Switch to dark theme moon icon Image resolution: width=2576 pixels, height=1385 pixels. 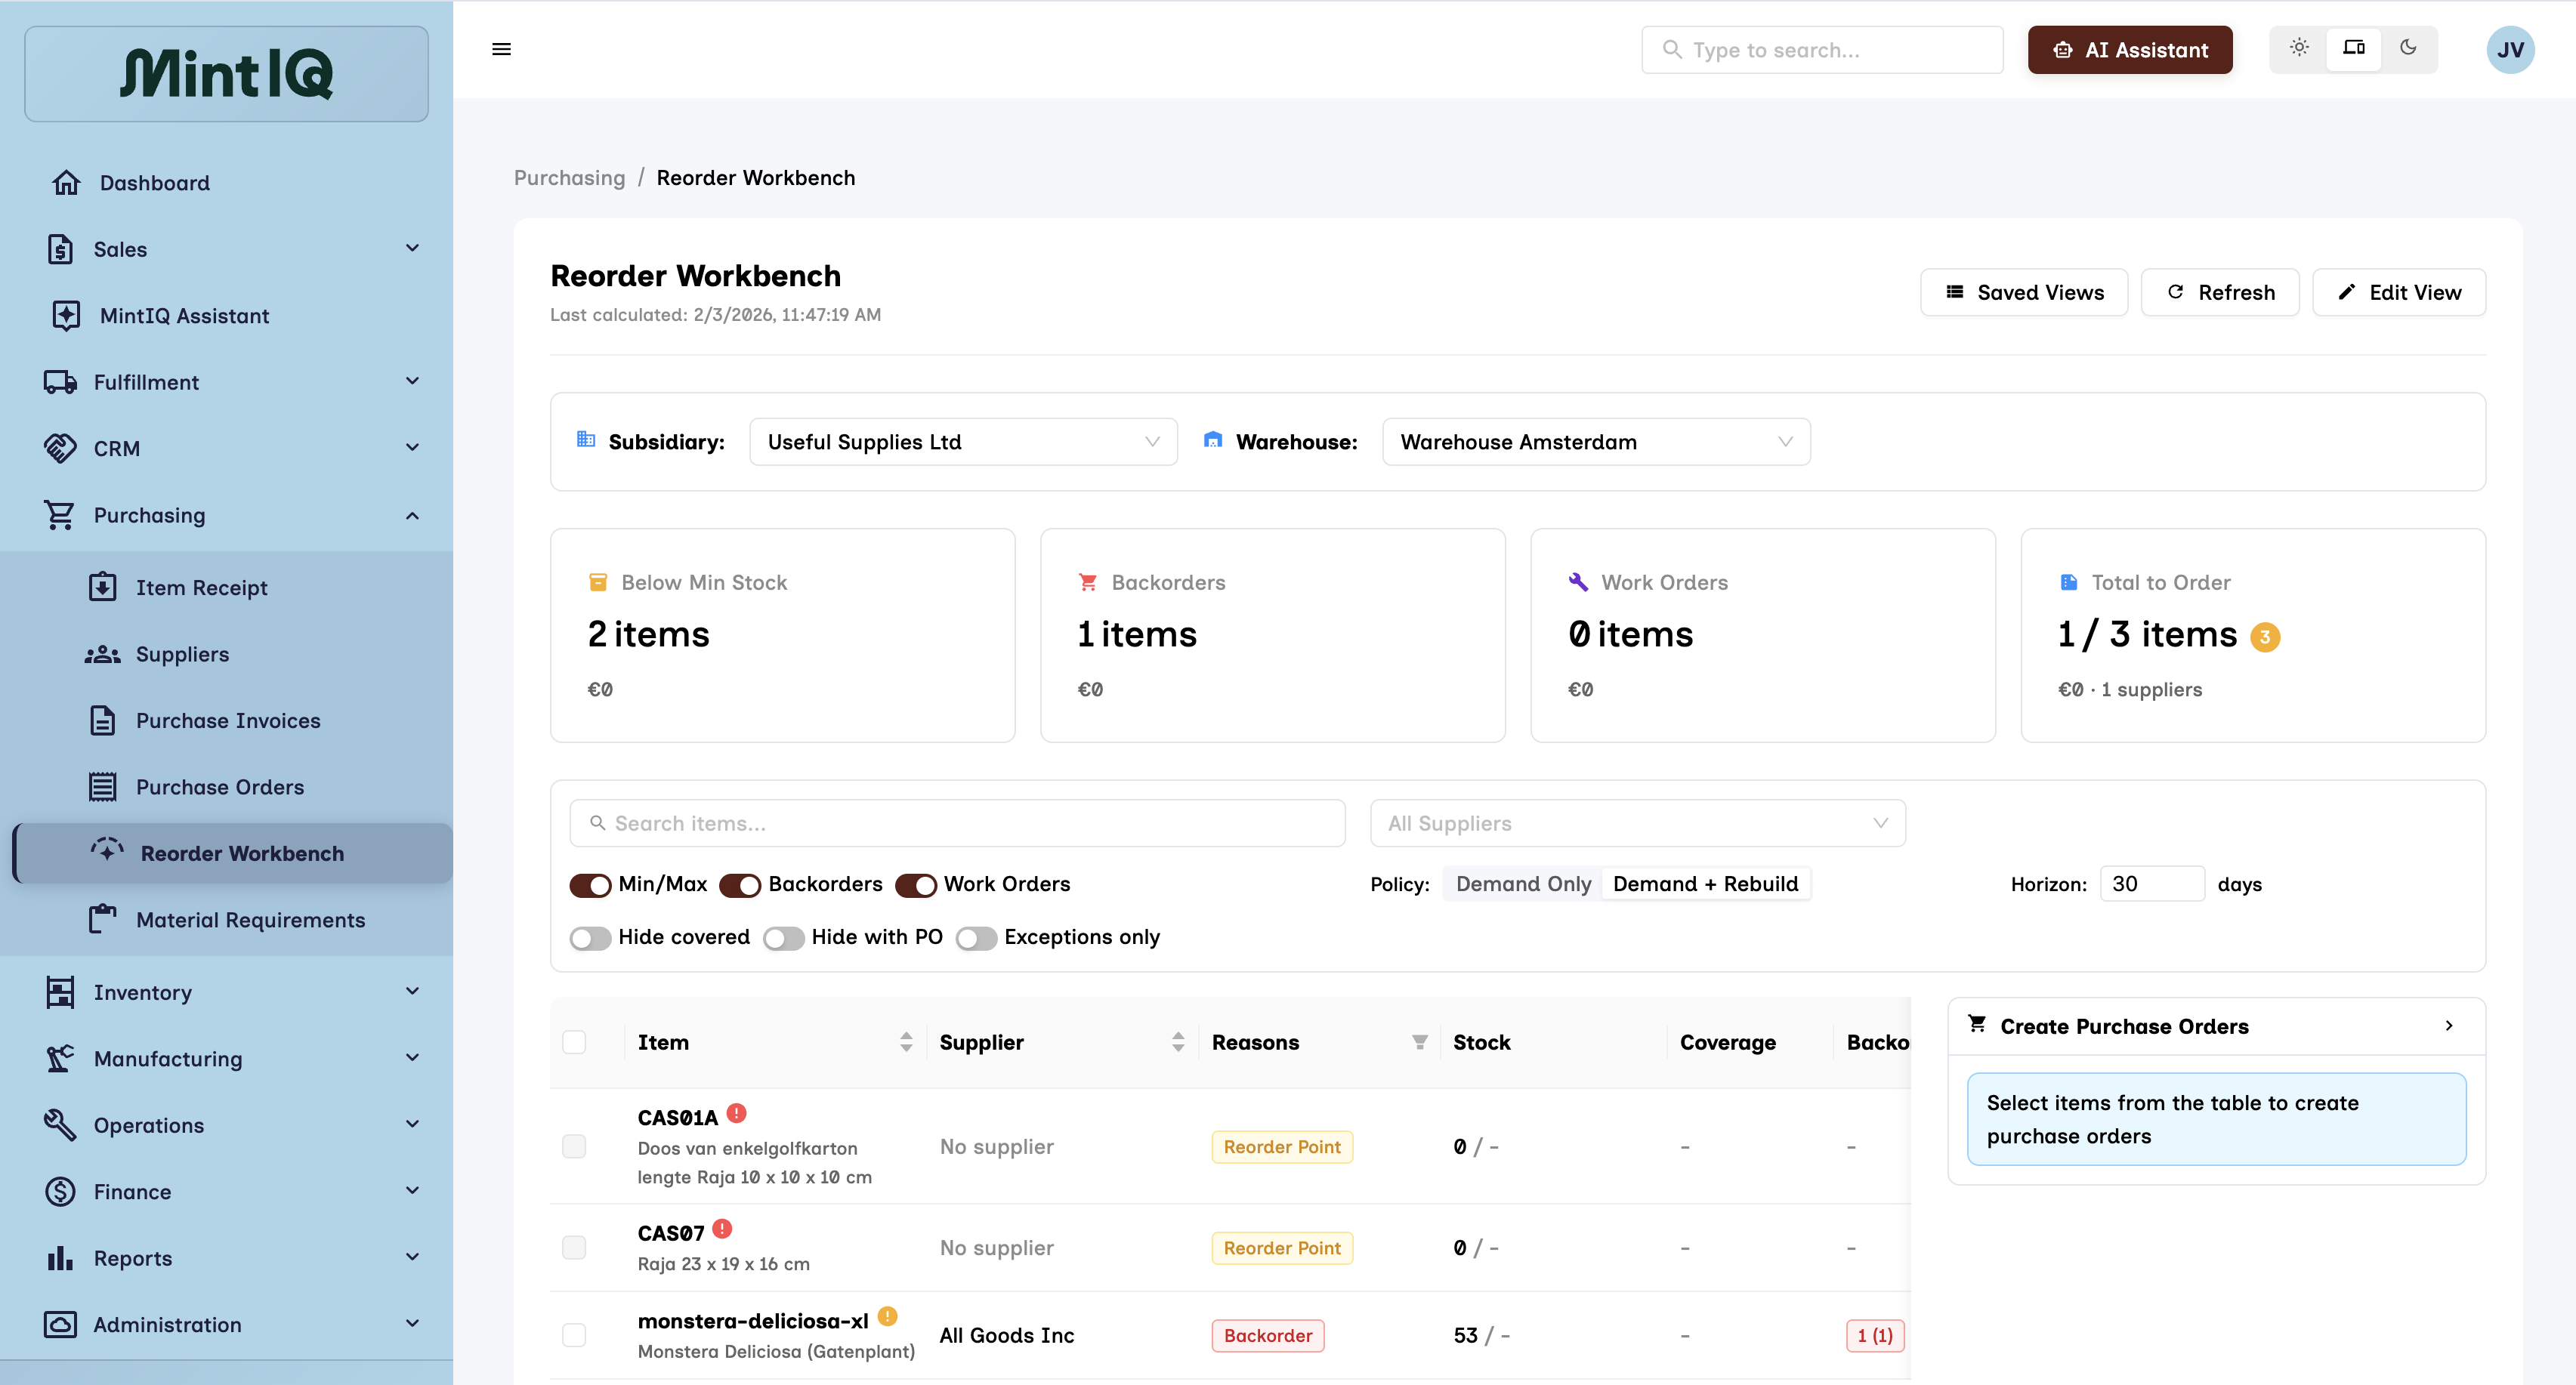tap(2408, 48)
